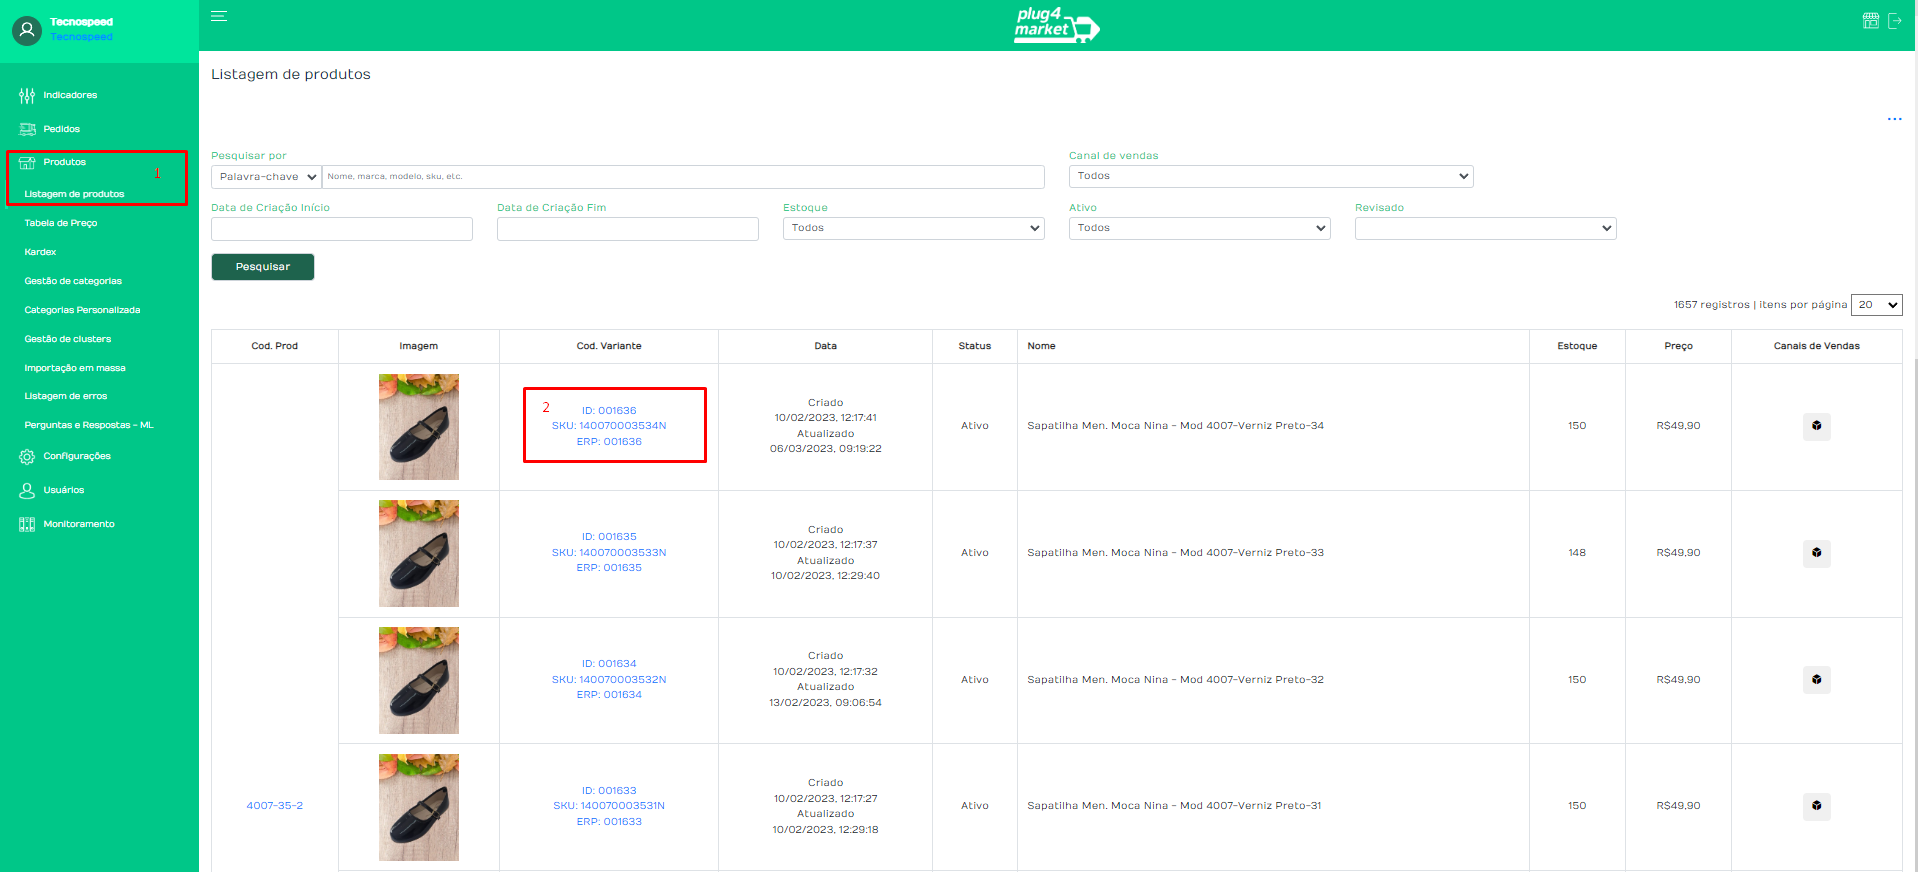
Task: Click the keyword search input field
Action: (683, 177)
